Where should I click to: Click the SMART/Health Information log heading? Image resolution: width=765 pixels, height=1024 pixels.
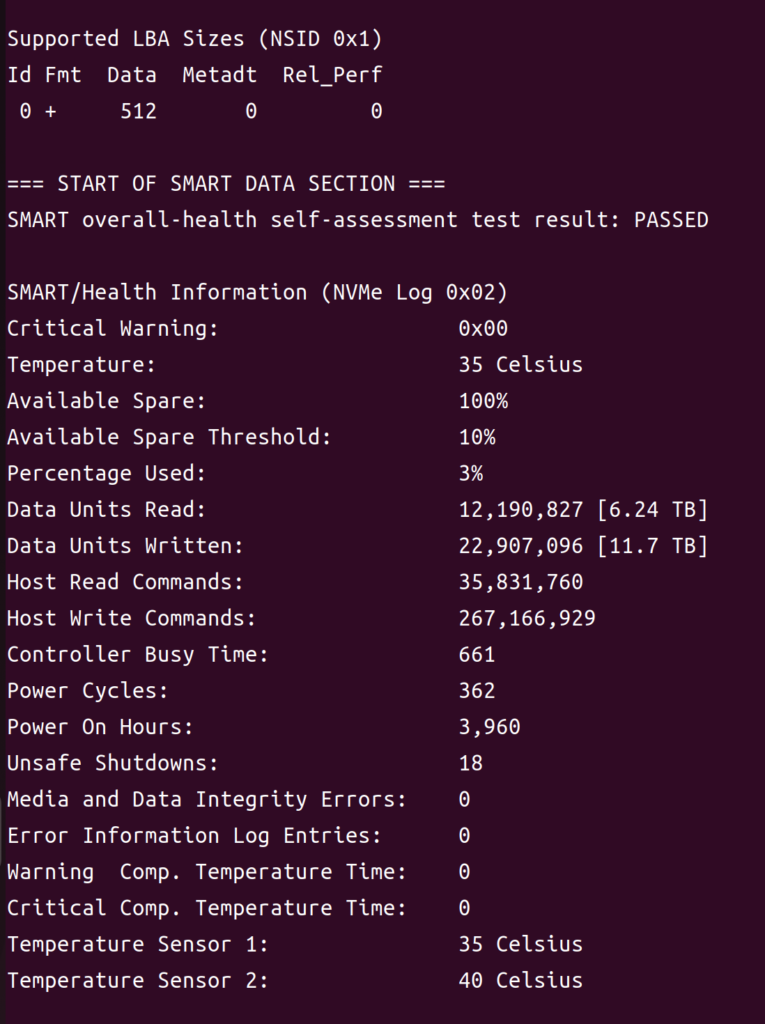(257, 292)
